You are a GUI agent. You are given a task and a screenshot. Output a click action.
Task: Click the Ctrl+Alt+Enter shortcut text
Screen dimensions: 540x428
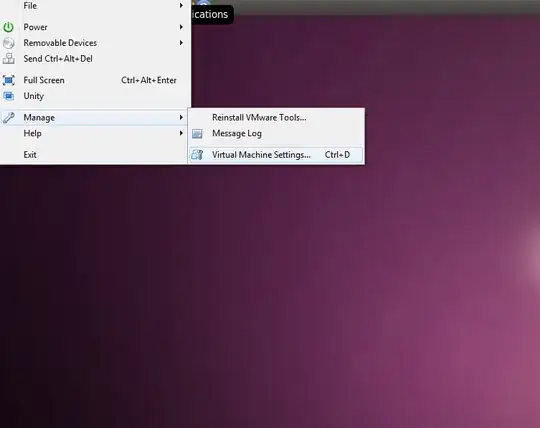point(149,80)
